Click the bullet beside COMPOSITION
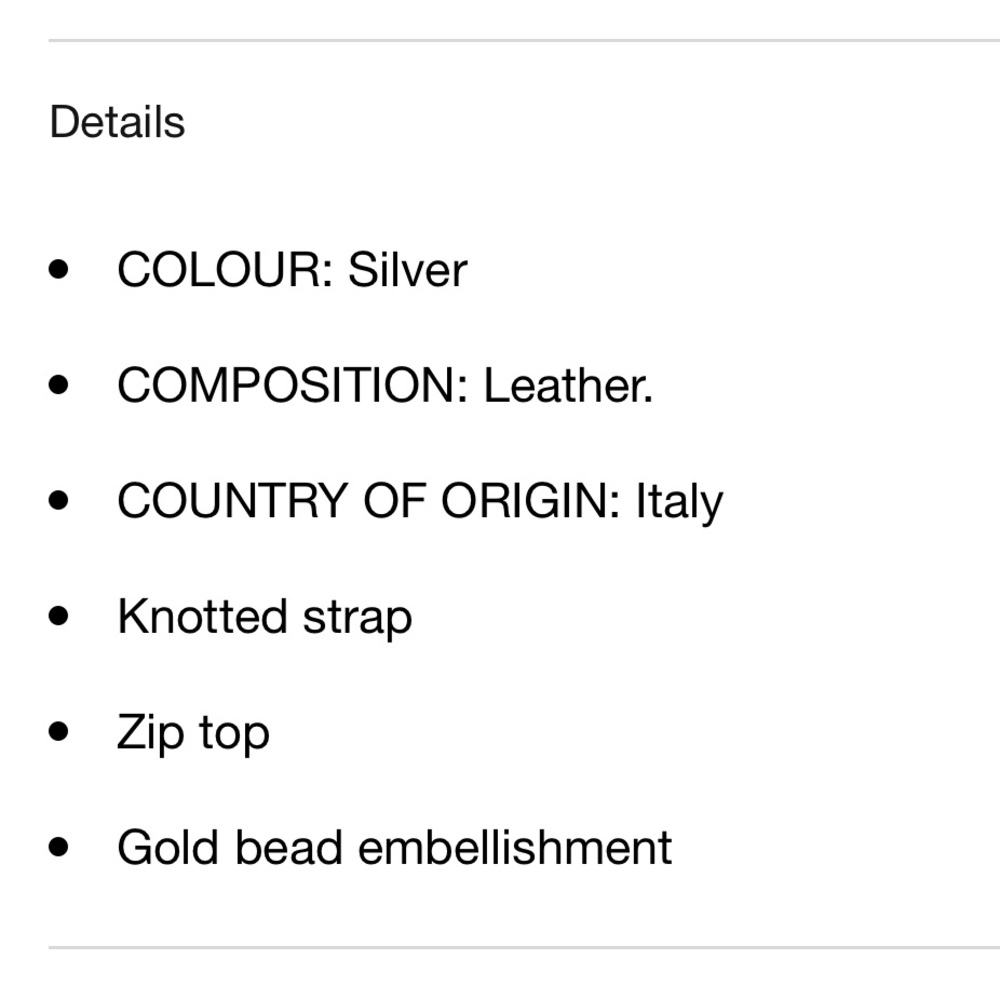Viewport: 1000px width, 1000px height. coord(60,385)
